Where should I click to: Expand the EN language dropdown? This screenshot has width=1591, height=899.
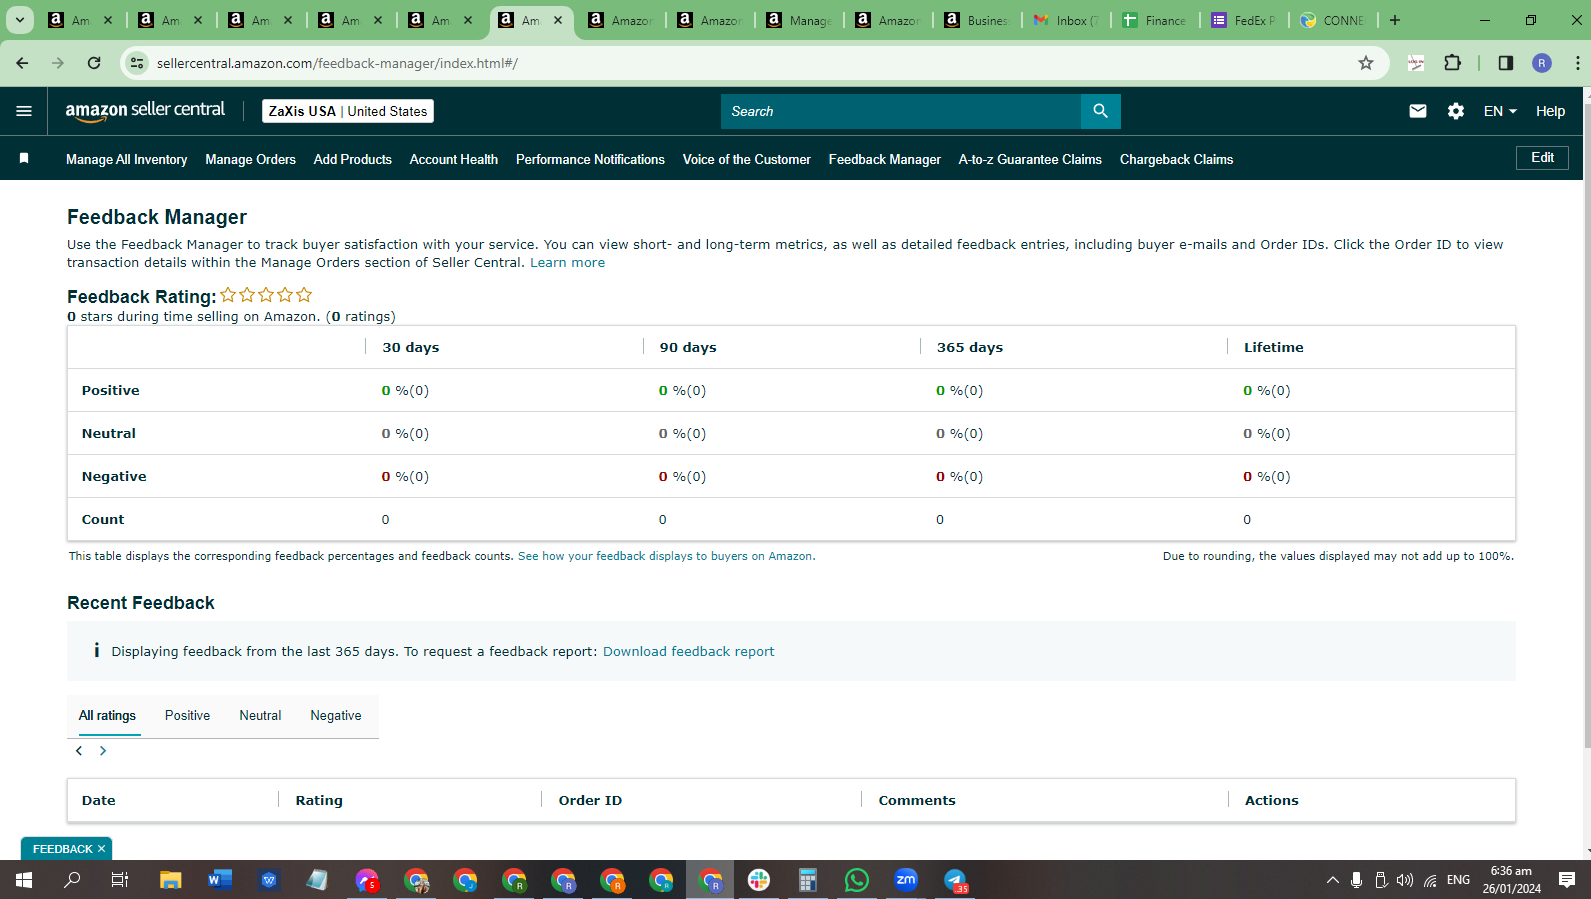1500,111
